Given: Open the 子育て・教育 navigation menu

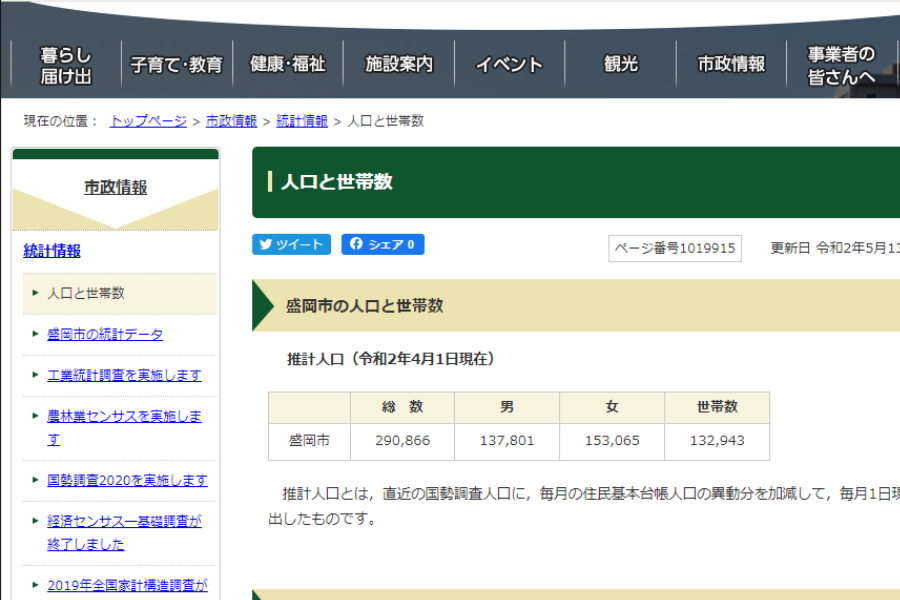Looking at the screenshot, I should tap(177, 65).
